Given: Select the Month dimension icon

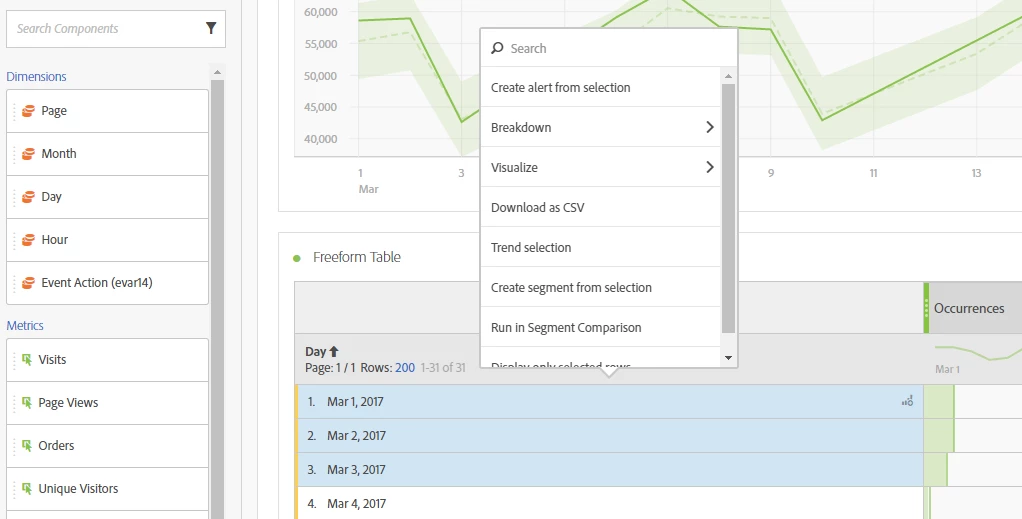Looking at the screenshot, I should click(x=28, y=154).
